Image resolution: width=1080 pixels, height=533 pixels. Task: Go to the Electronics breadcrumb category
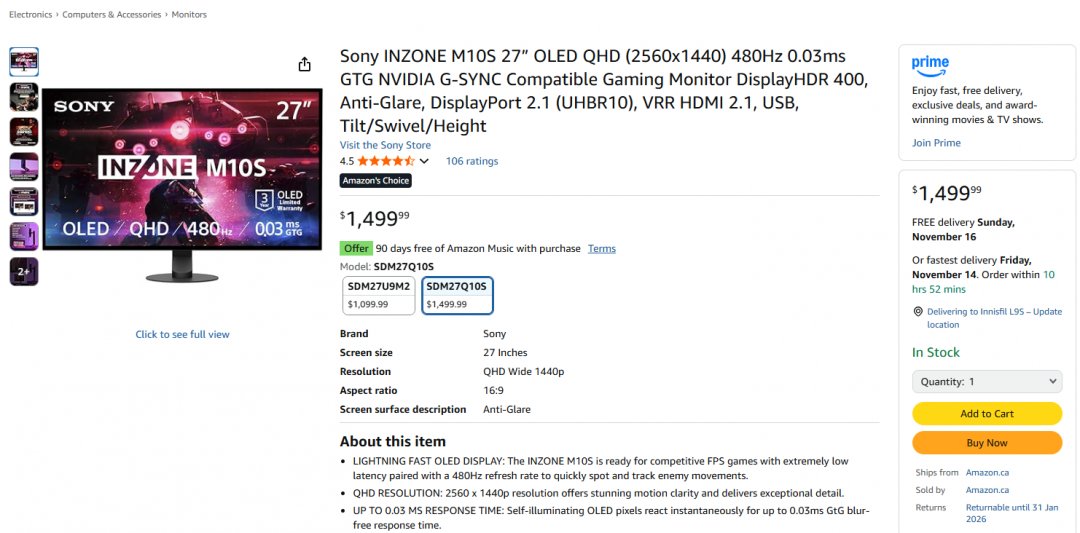point(30,15)
